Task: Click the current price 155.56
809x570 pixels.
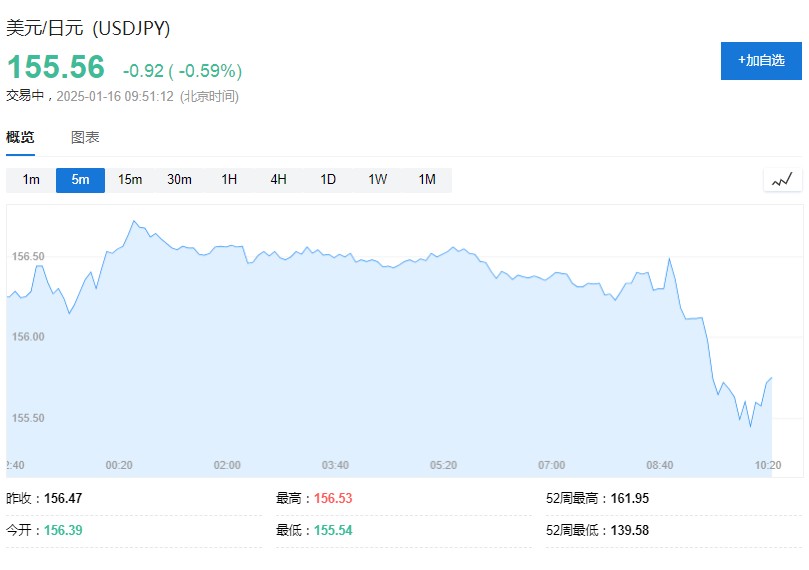Action: pyautogui.click(x=56, y=67)
